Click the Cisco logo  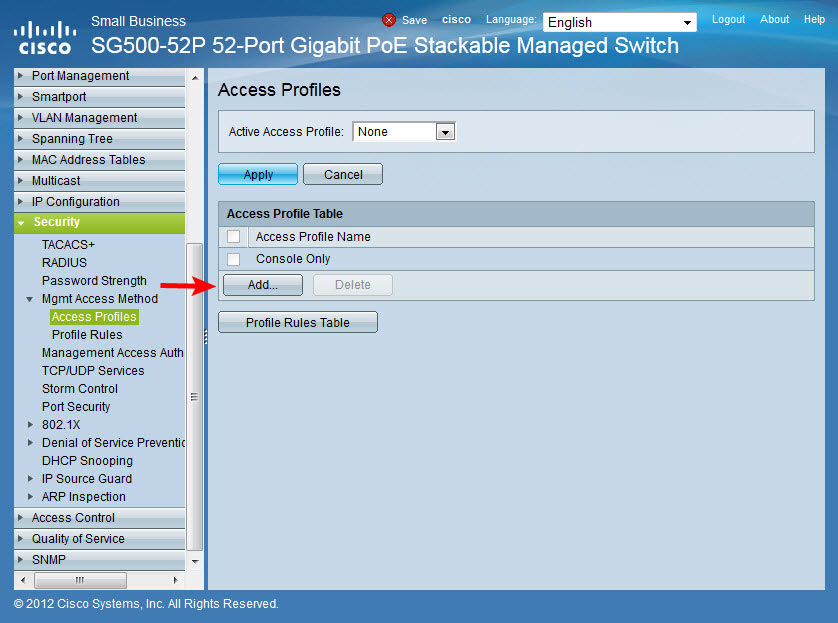[44, 37]
